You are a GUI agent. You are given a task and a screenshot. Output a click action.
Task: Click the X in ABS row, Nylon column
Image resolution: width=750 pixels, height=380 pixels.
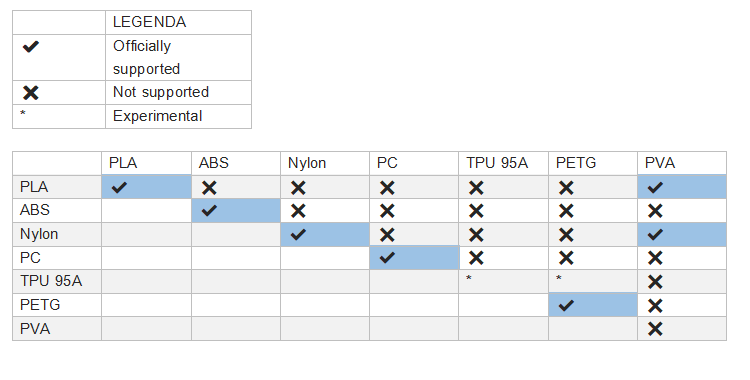click(x=298, y=211)
